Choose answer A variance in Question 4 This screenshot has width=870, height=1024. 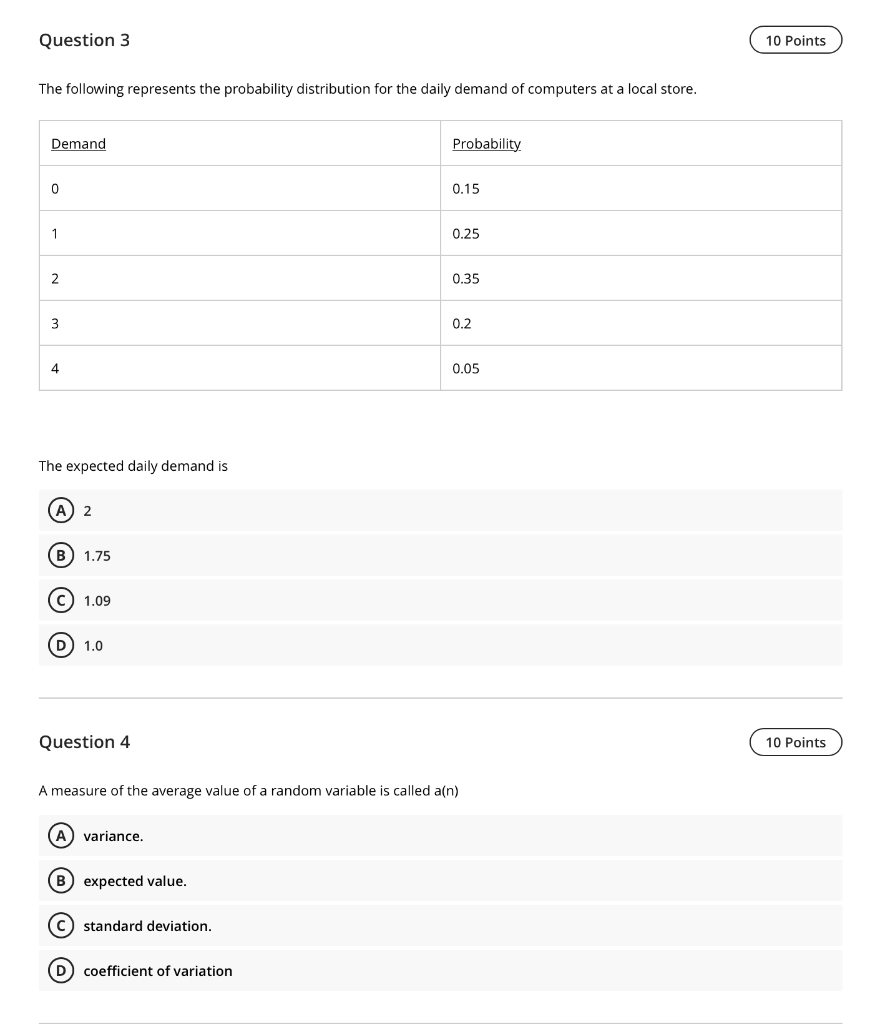440,836
